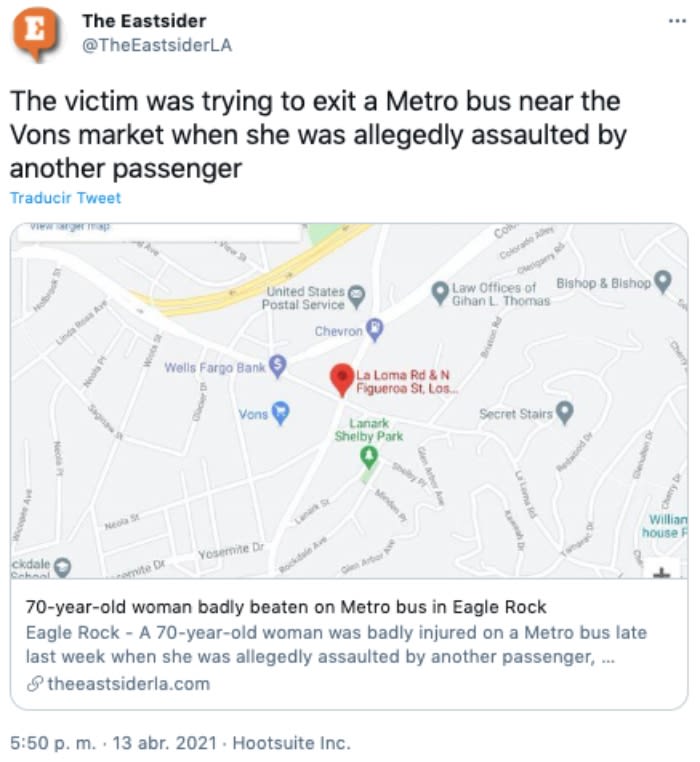Screen dimensions: 700x762
Task: Click the Lanark Shelby Park green marker
Action: 369,456
